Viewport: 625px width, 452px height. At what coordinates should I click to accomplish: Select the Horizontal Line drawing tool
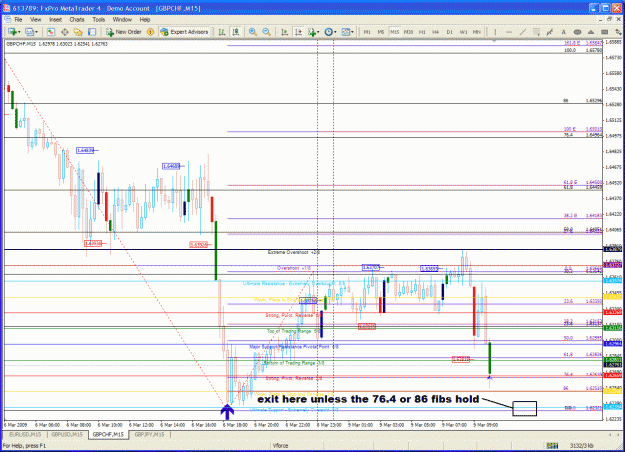[509, 32]
